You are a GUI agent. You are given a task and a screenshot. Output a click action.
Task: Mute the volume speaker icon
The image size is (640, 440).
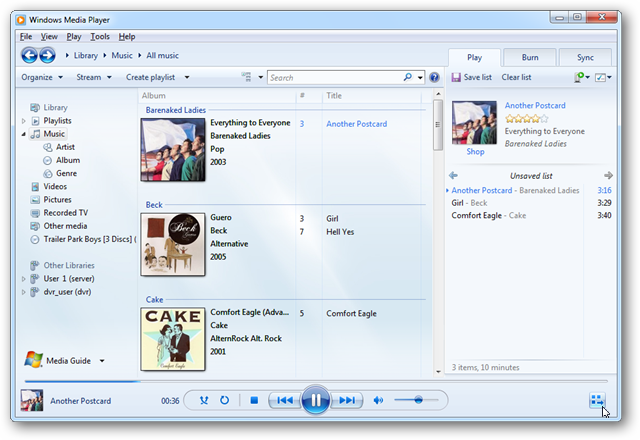coord(378,401)
